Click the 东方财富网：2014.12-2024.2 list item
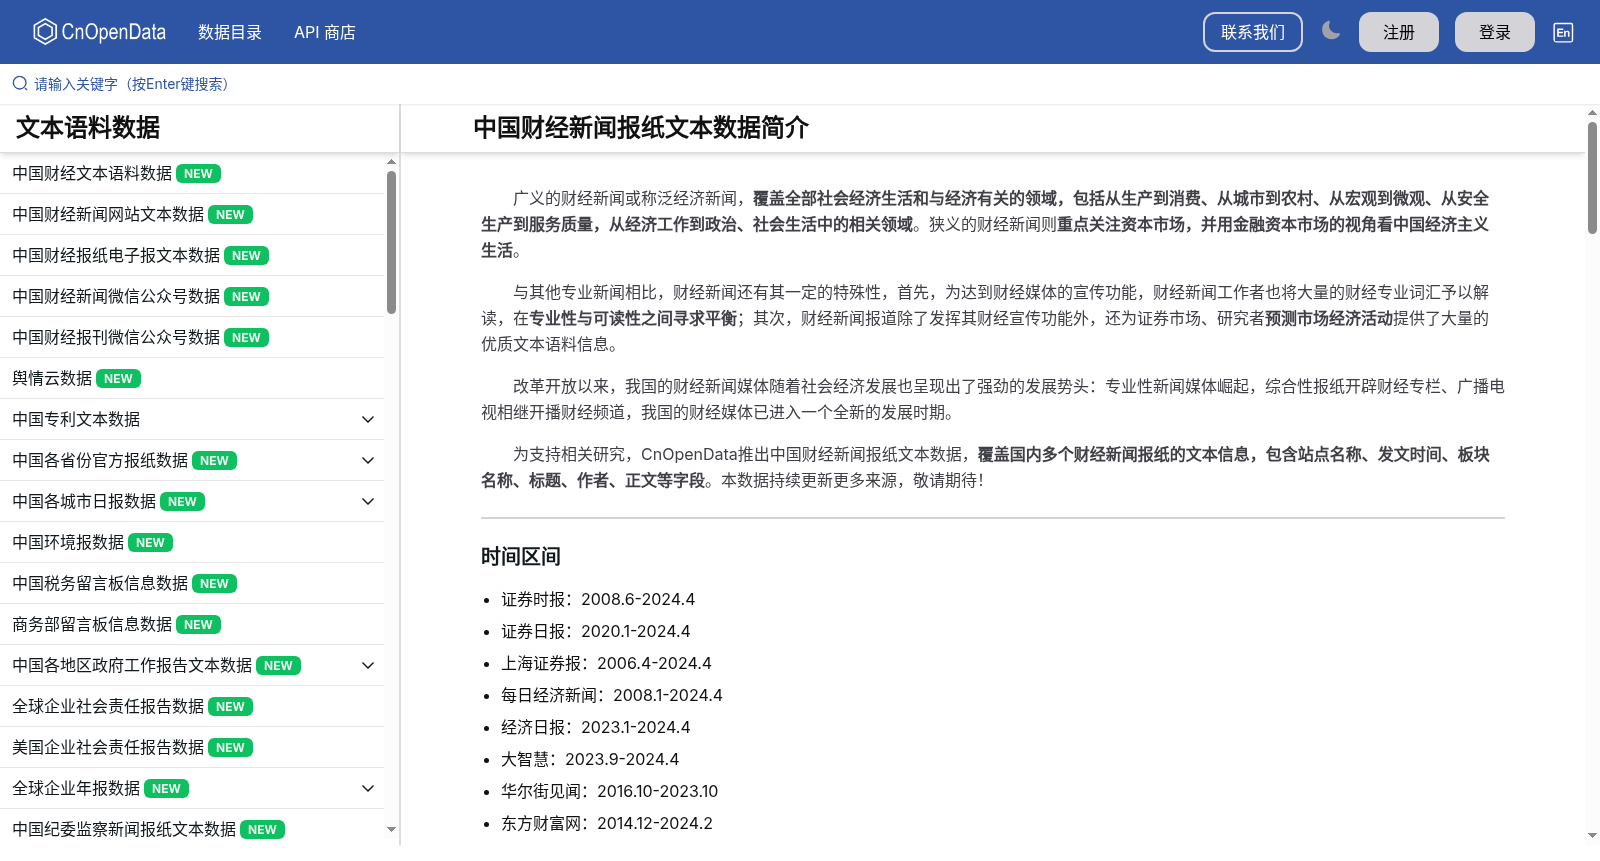1600x861 pixels. tap(607, 823)
